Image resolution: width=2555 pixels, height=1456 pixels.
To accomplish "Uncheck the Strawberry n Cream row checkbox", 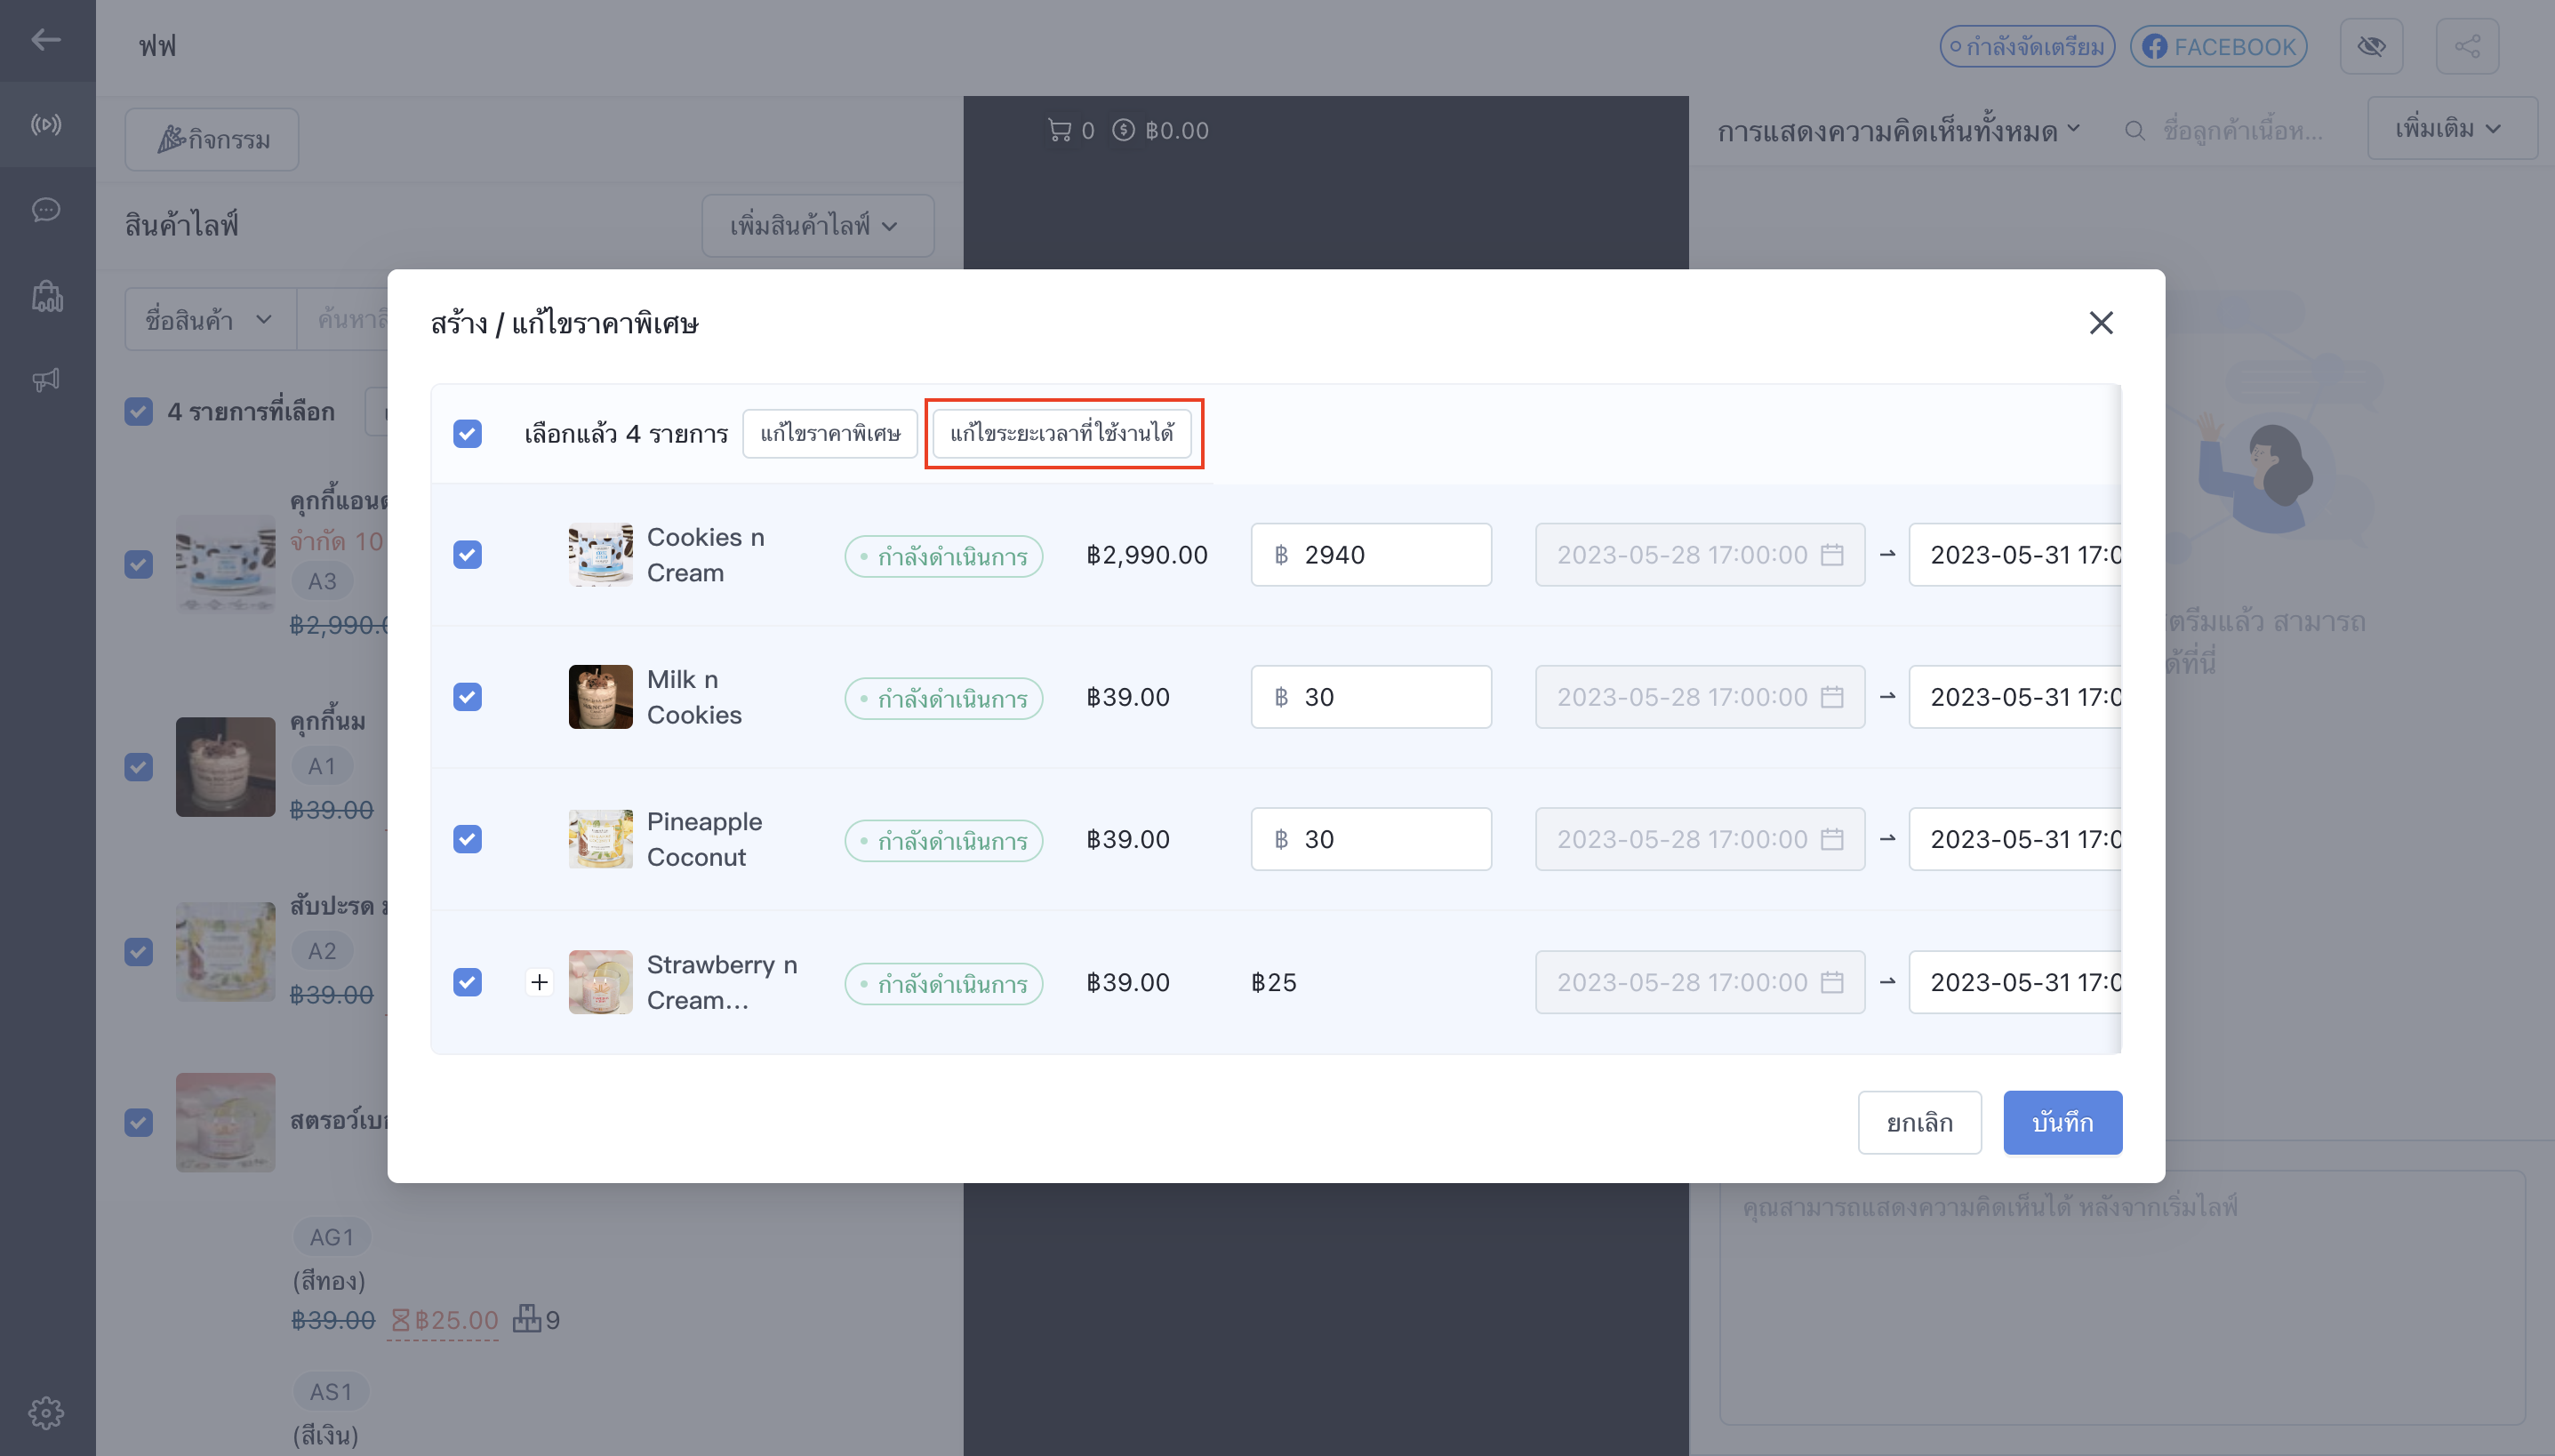I will (x=467, y=982).
